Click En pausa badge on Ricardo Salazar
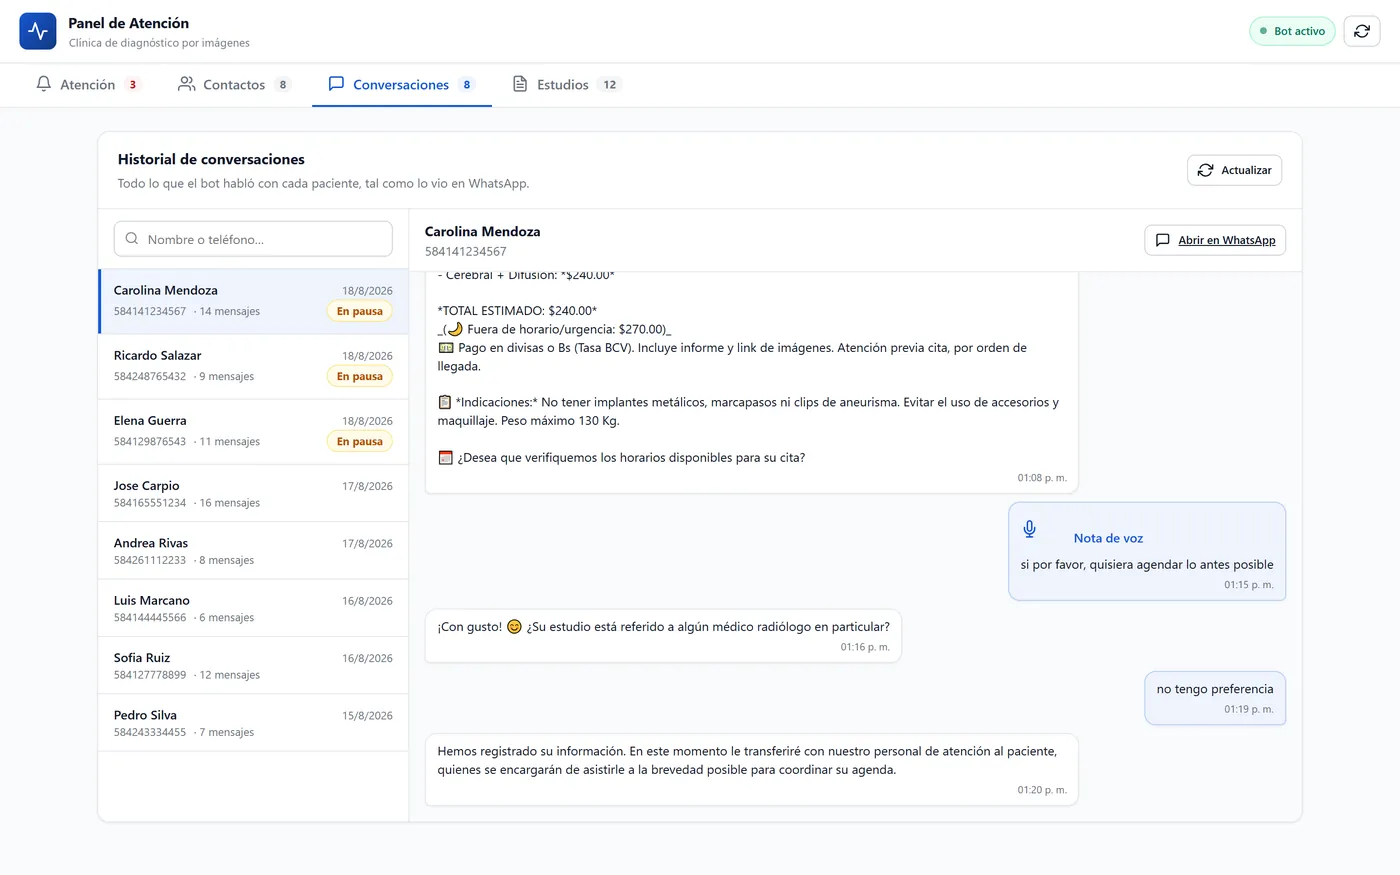Screen dimensions: 1400x875 360,377
